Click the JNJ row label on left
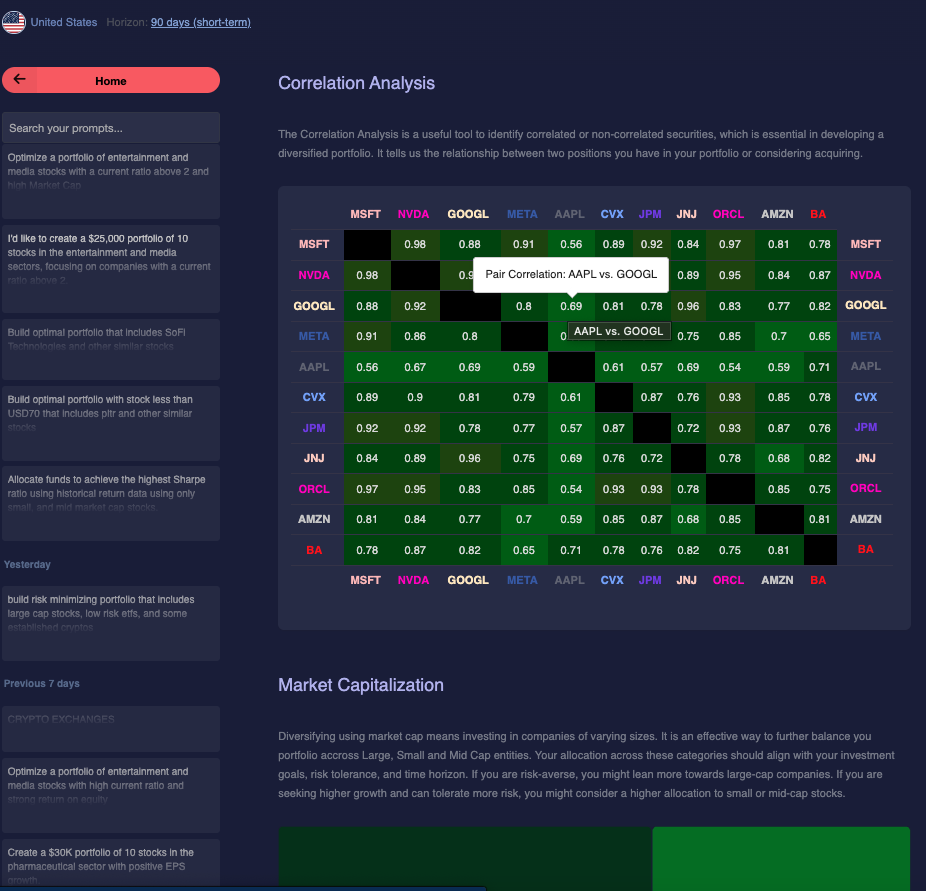 pyautogui.click(x=314, y=458)
